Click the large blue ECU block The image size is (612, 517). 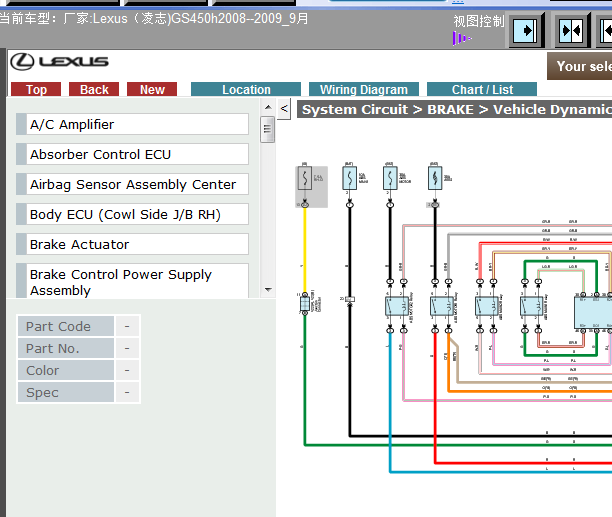pos(593,312)
